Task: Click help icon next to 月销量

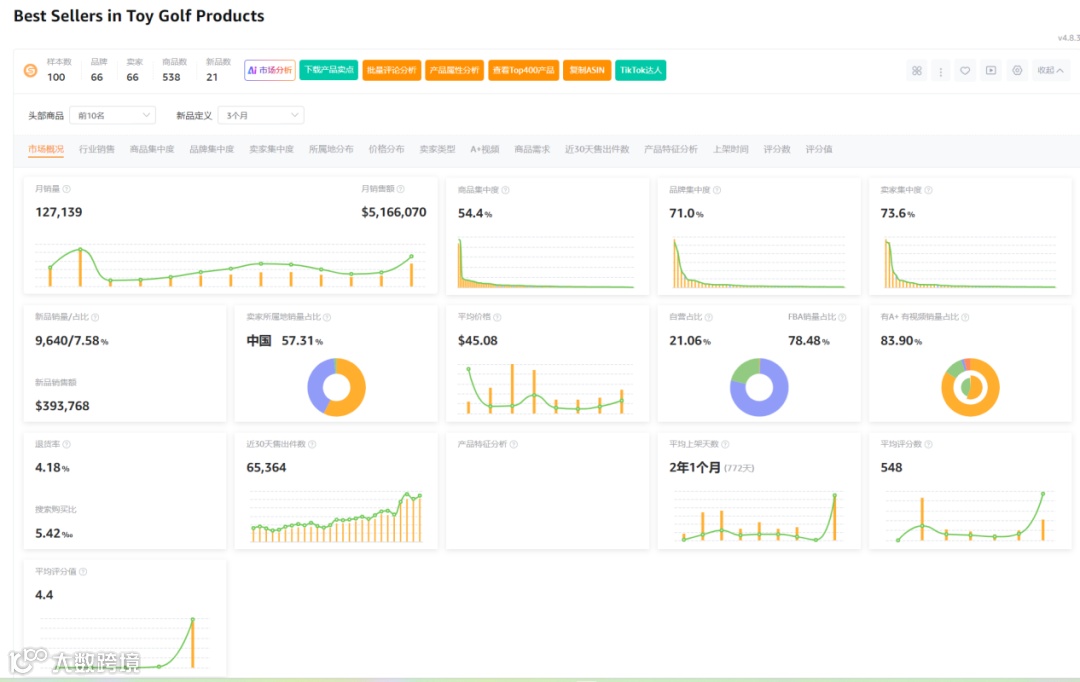Action: coord(67,189)
